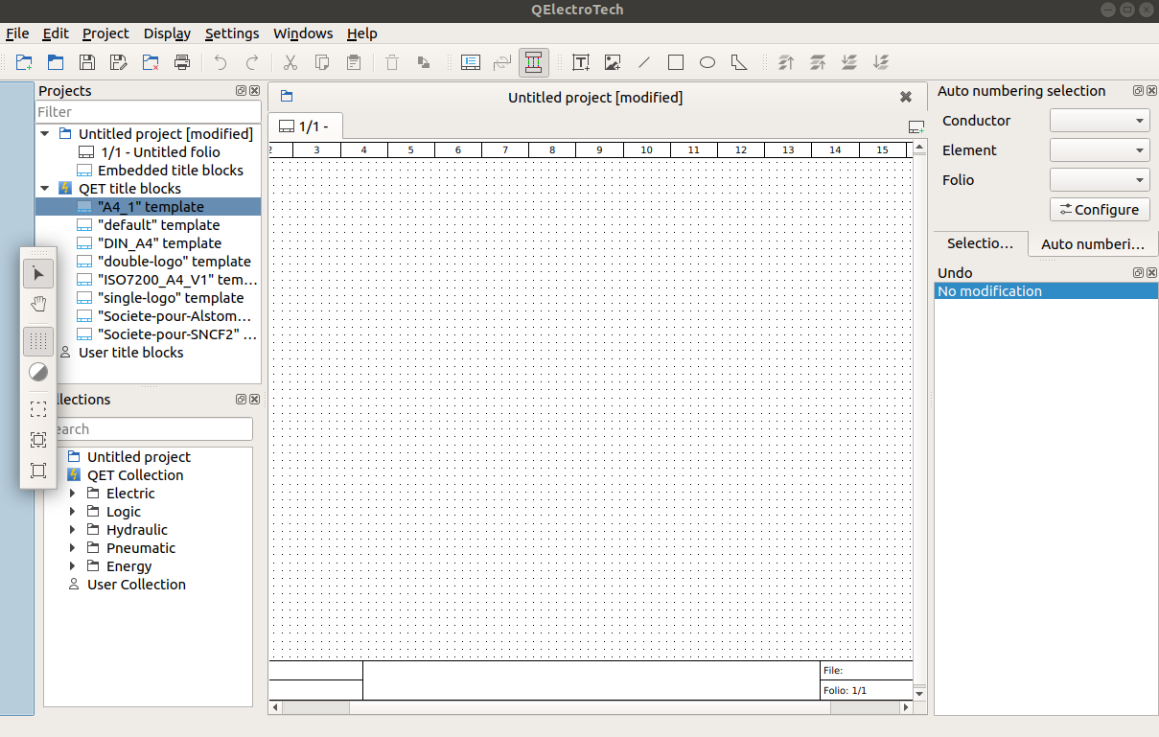Click the Projects Filter input field
This screenshot has width=1159, height=737.
click(x=149, y=112)
